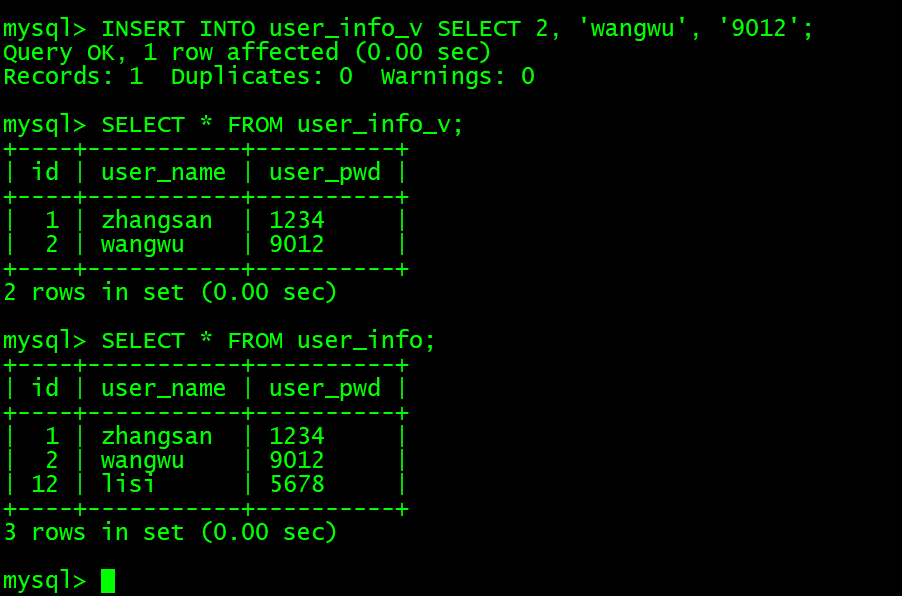Click the user_pwd header in first table
The width and height of the screenshot is (902, 596).
pos(325,173)
